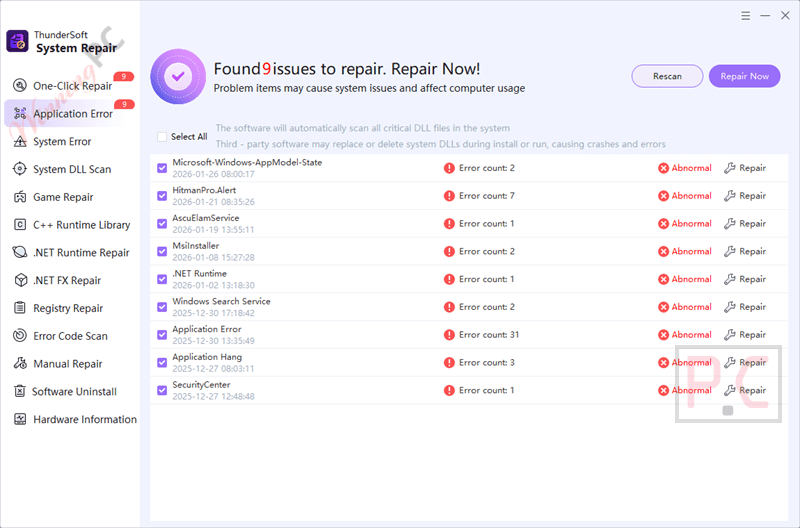Screen dimensions: 800x528
Task: Uncheck the Windows Search Service checkbox
Action: pyautogui.click(x=162, y=307)
